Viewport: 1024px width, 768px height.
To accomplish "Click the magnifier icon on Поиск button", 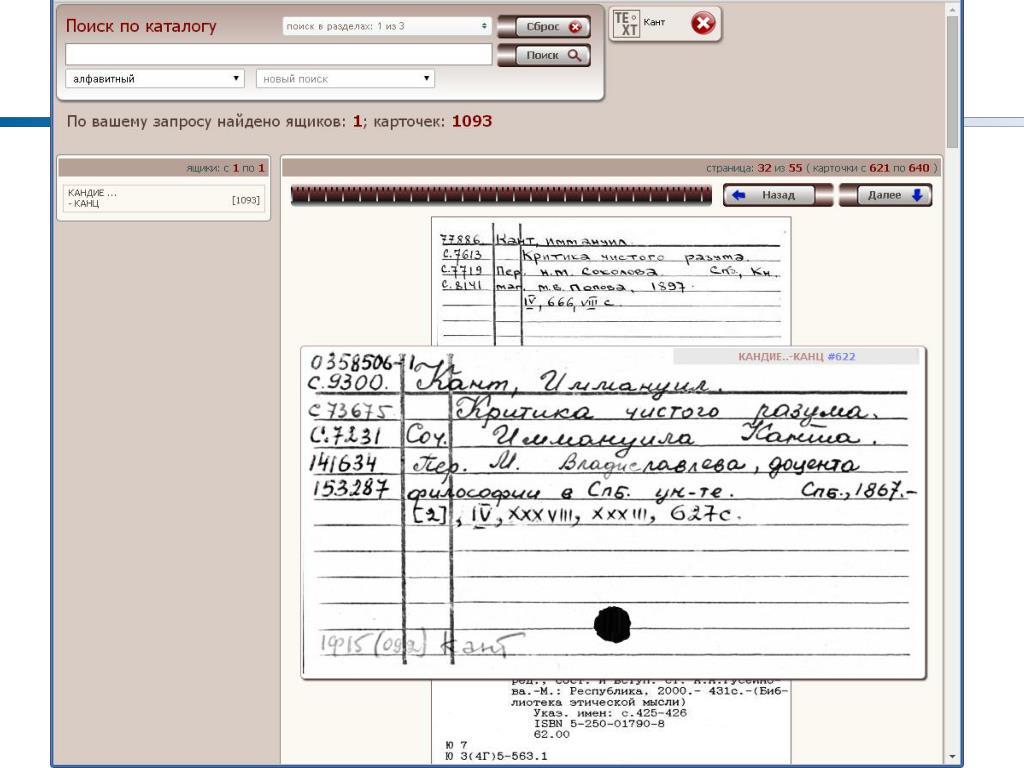I will 574,56.
